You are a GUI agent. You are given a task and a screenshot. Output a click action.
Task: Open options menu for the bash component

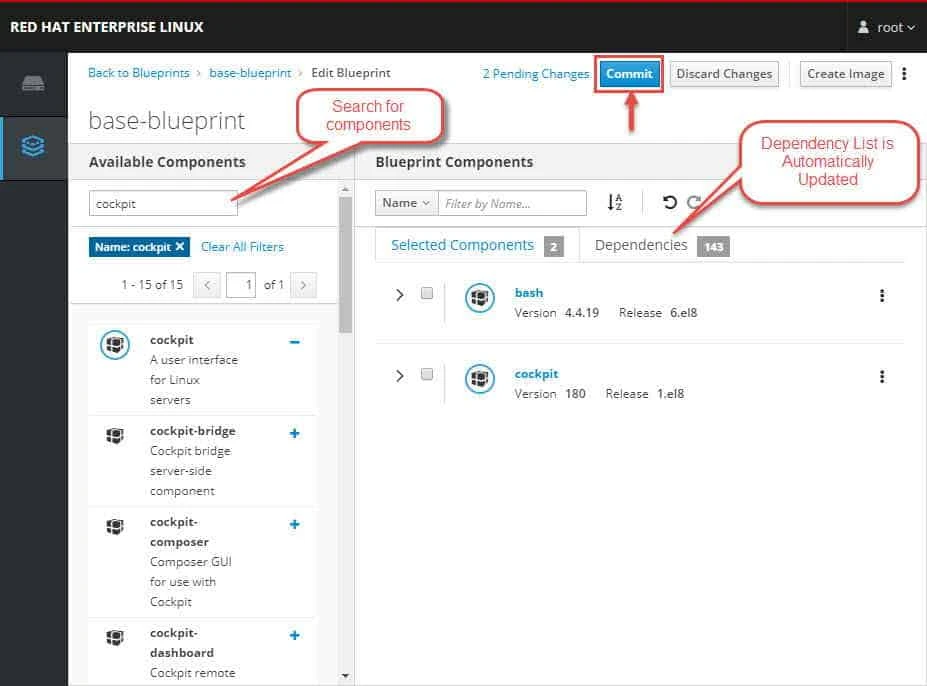(x=881, y=295)
